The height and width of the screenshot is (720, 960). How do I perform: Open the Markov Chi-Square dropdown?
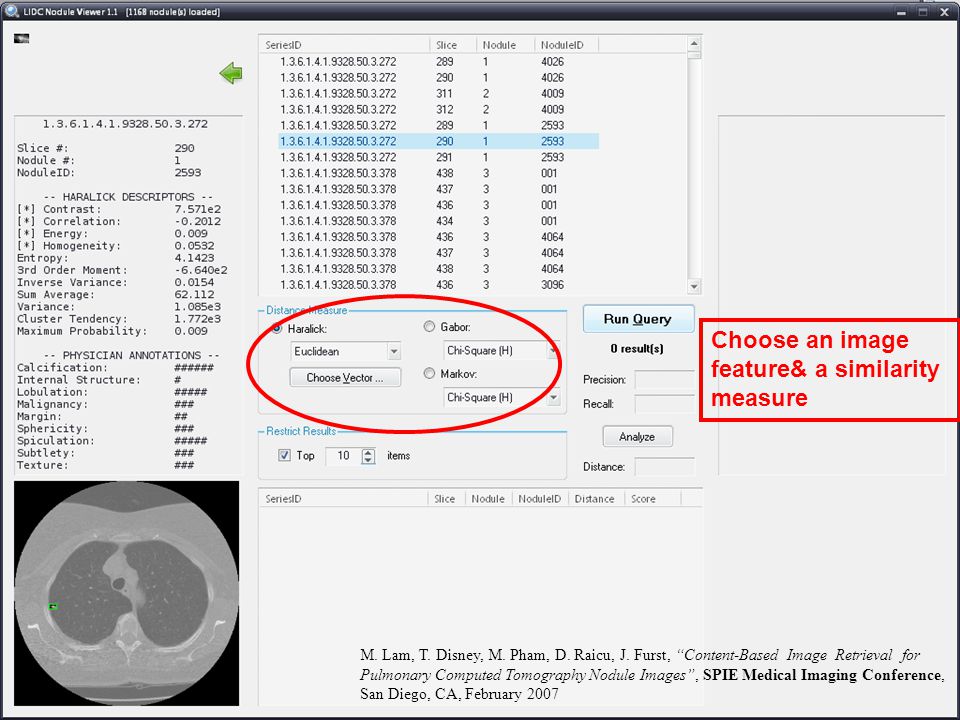(x=553, y=397)
